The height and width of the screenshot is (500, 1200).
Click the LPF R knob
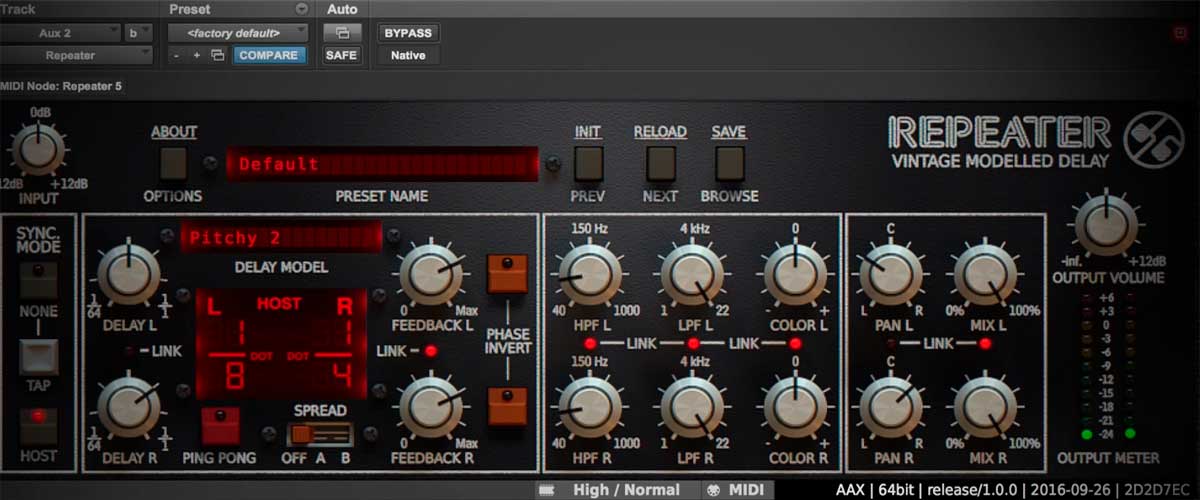click(691, 408)
